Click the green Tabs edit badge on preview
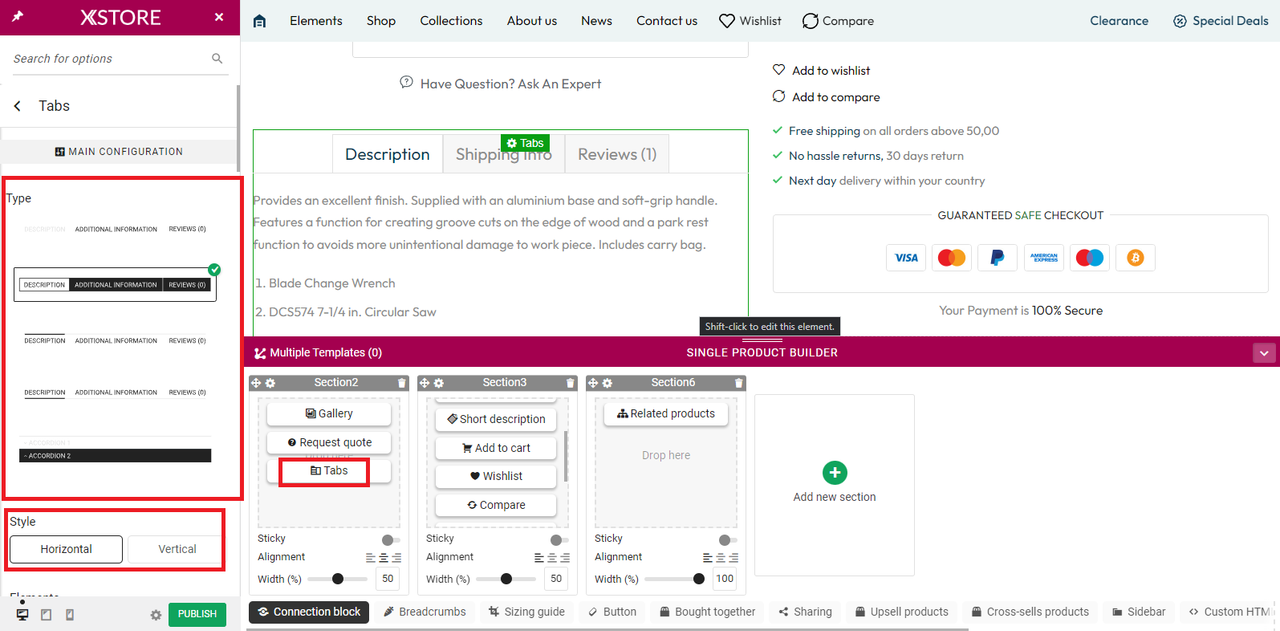Viewport: 1280px width, 631px height. (x=525, y=143)
